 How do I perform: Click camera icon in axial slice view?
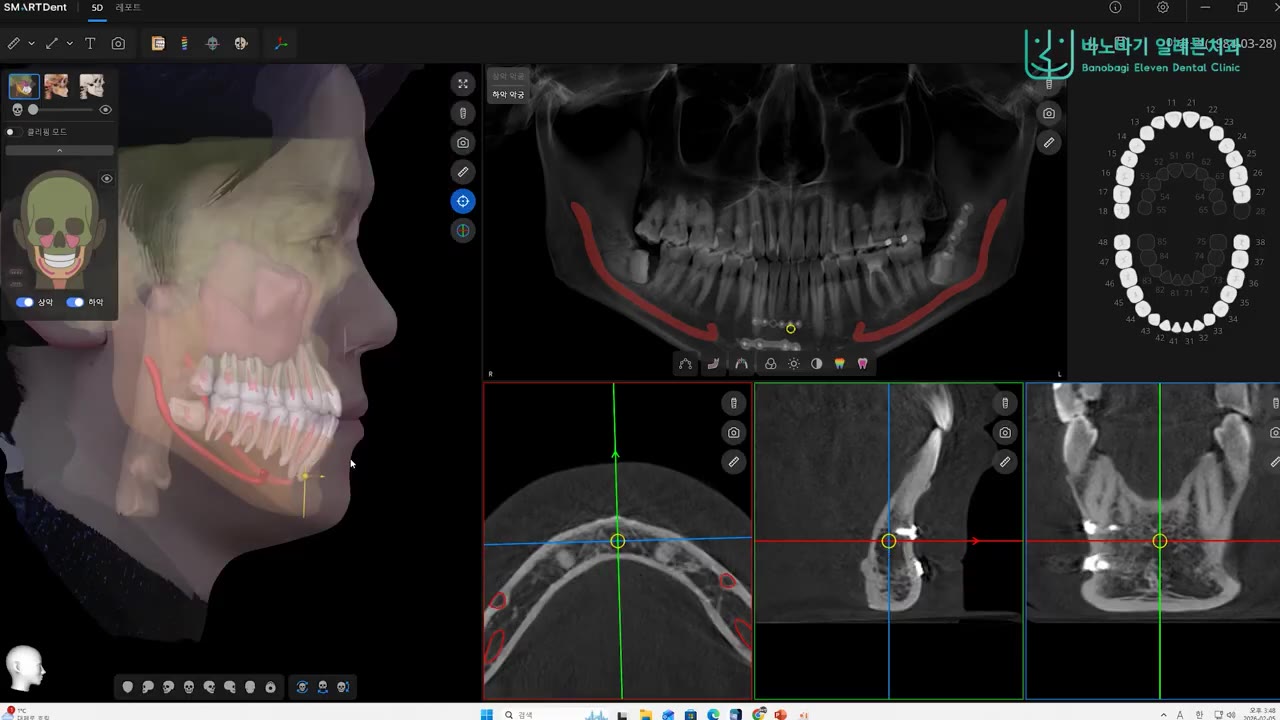(x=734, y=433)
